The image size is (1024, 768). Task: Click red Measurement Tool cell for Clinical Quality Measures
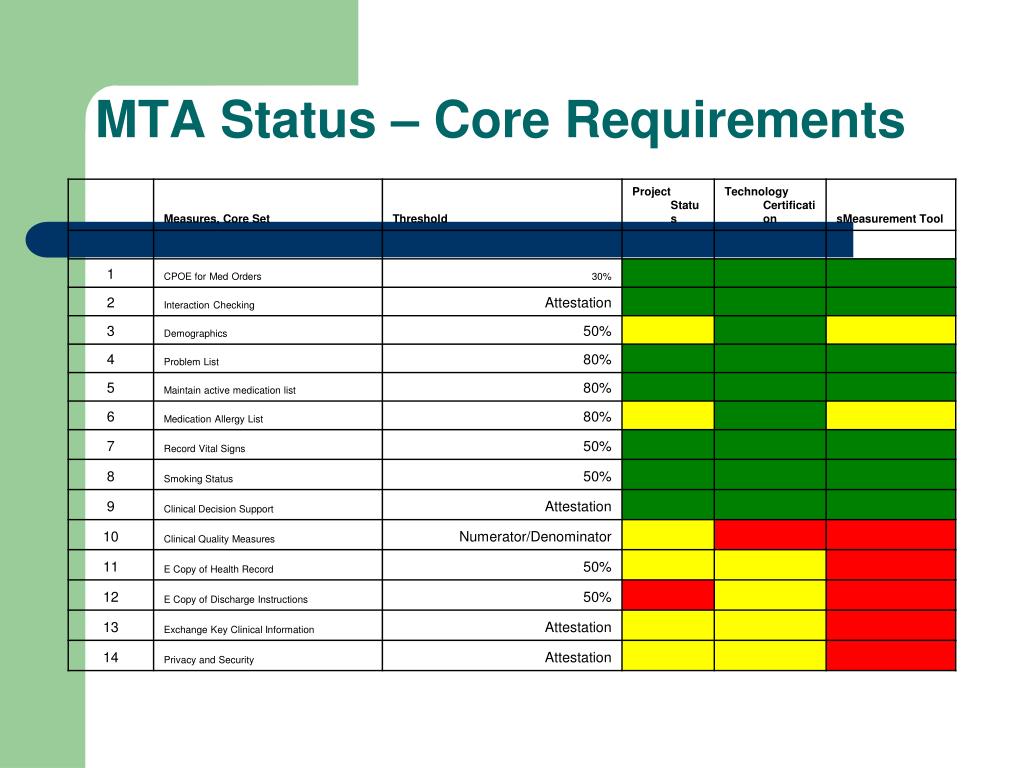[891, 536]
